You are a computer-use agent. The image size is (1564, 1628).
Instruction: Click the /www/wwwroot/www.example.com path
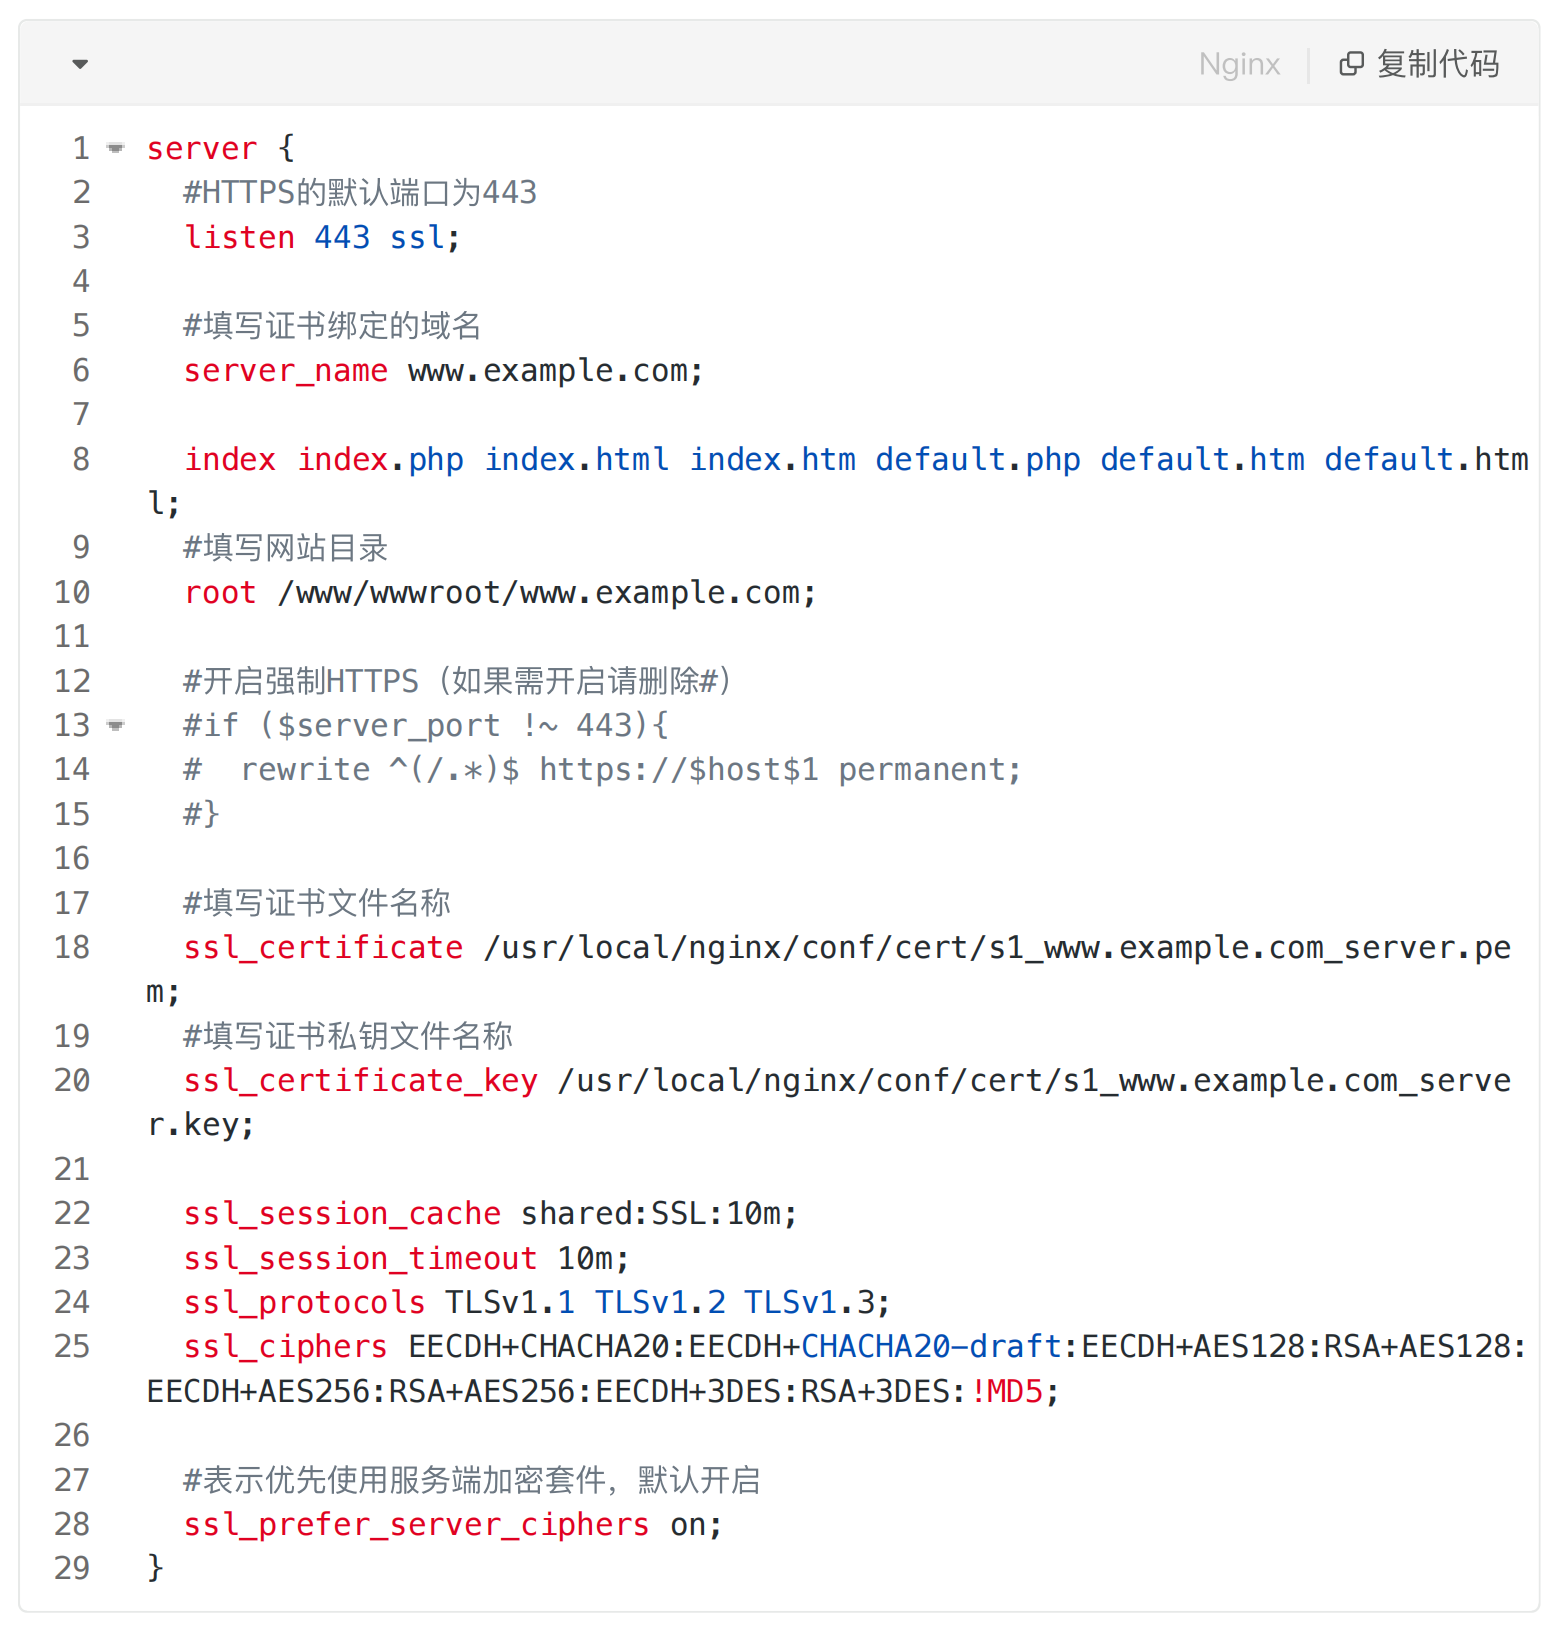tap(546, 593)
